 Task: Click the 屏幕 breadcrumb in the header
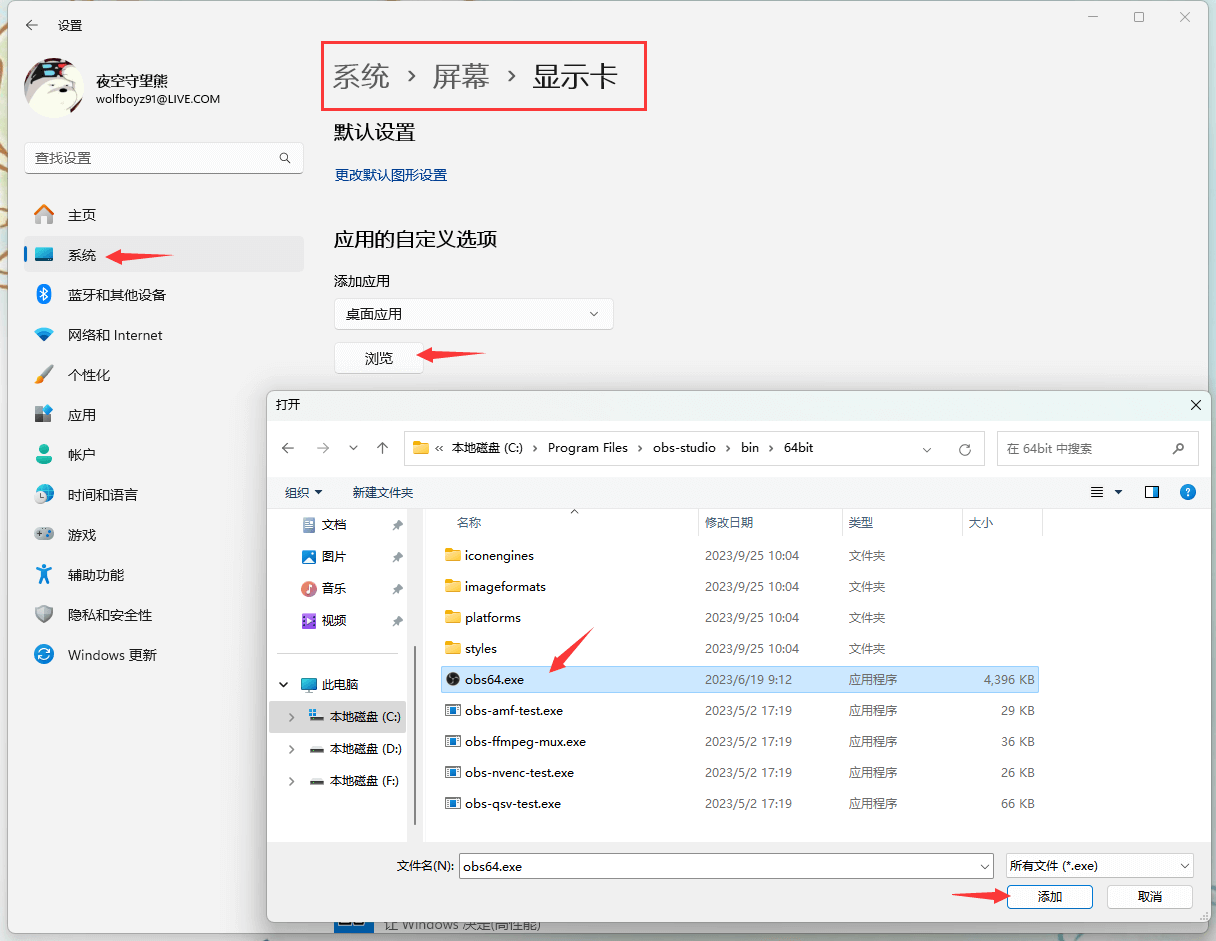pos(461,76)
